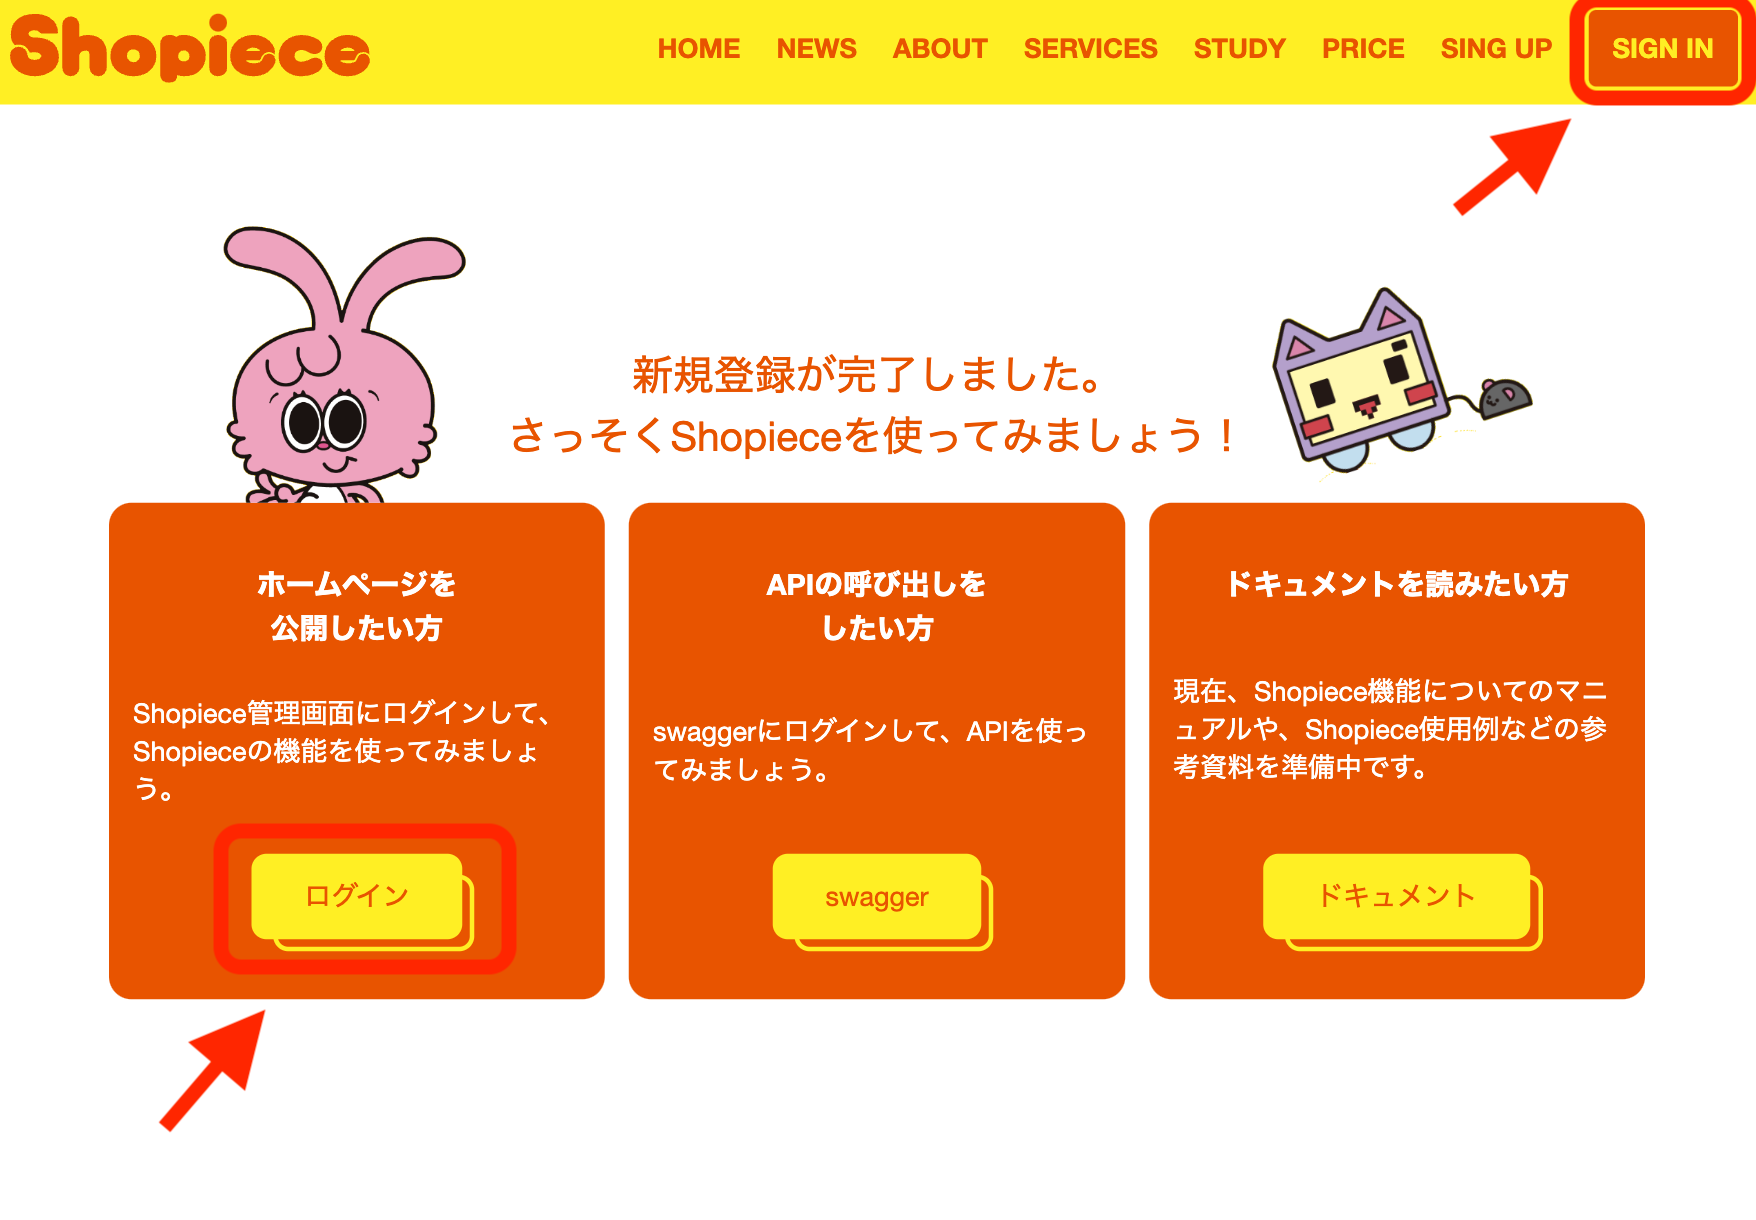The image size is (1756, 1220).
Task: Click the purple cat robot mascot
Action: 1362,381
